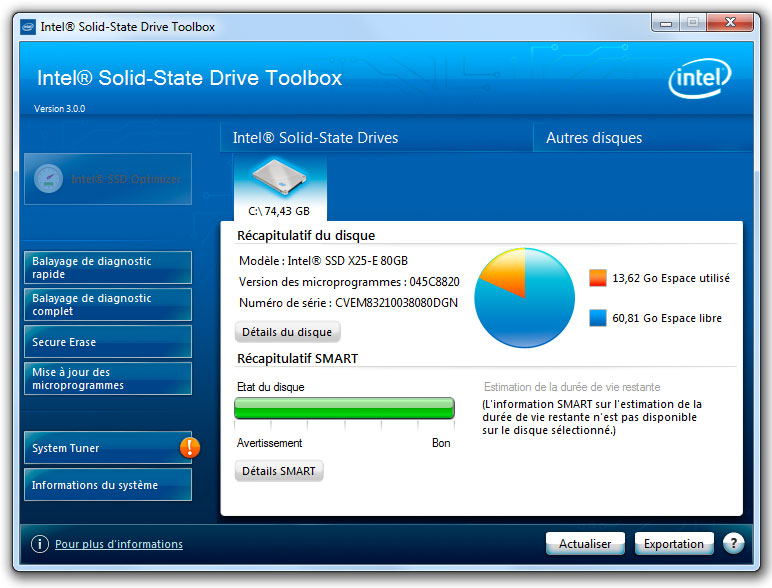Click the Exportation button
772x588 pixels.
(x=674, y=544)
